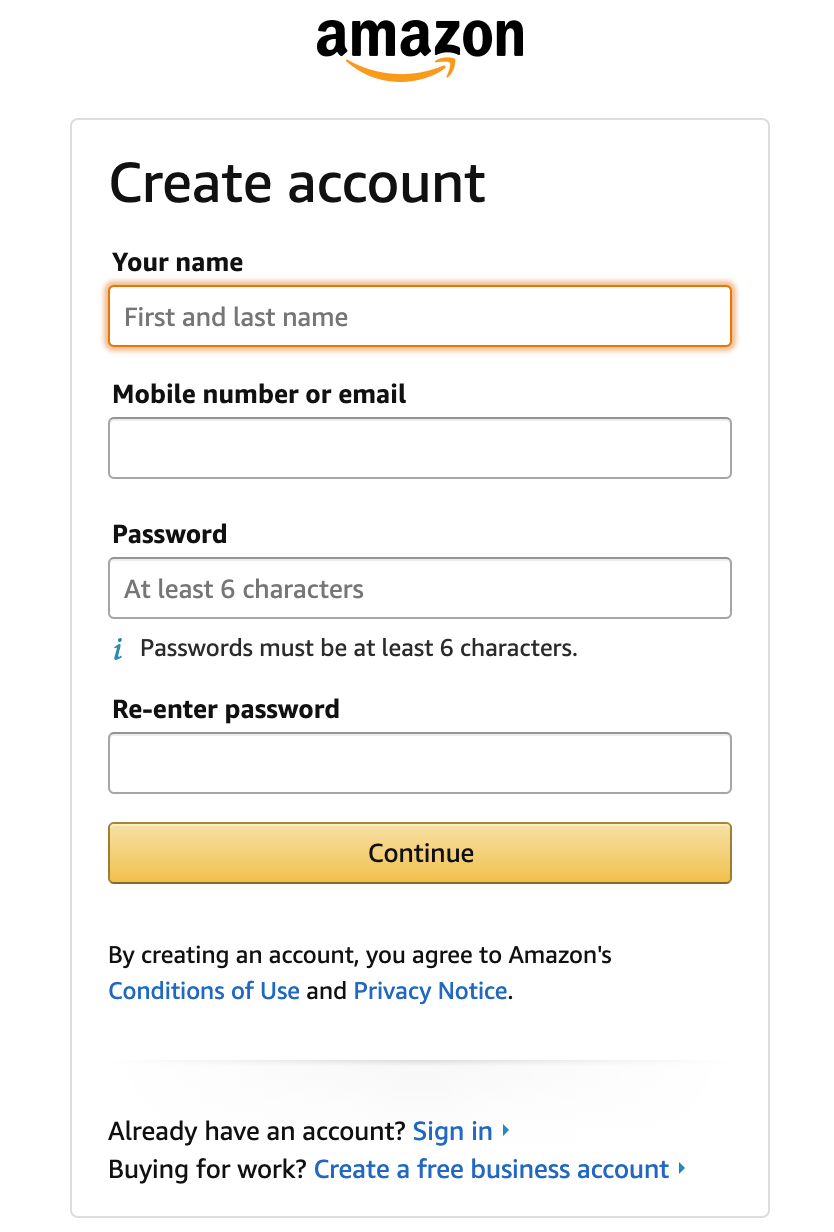This screenshot has height=1232, width=834.
Task: Click the blue info icon beside password hint
Action: (118, 649)
